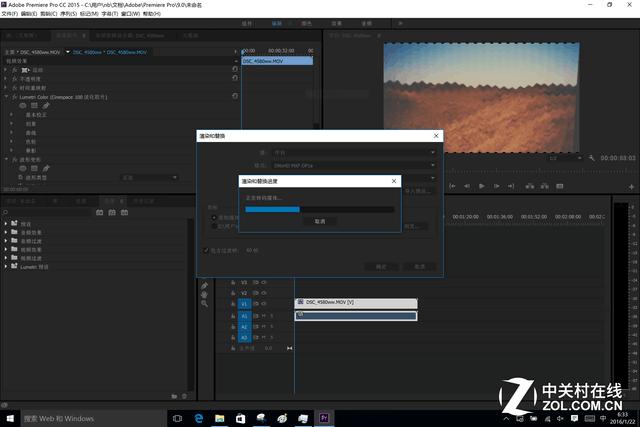Open the settings wrench icon in Program Monitor

click(x=591, y=158)
